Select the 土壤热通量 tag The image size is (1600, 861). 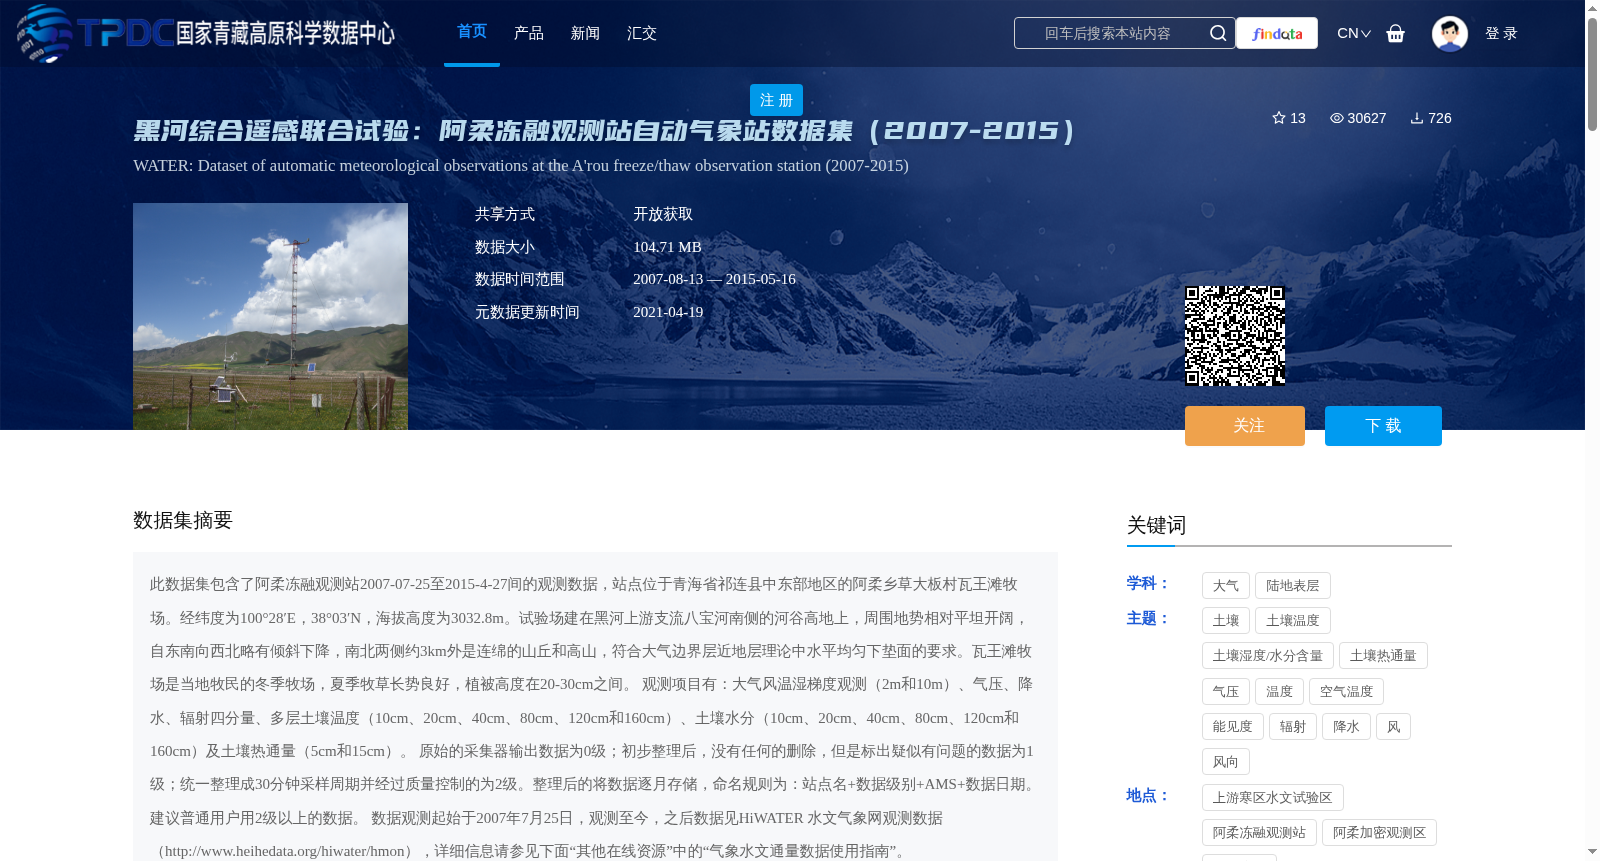(x=1383, y=656)
